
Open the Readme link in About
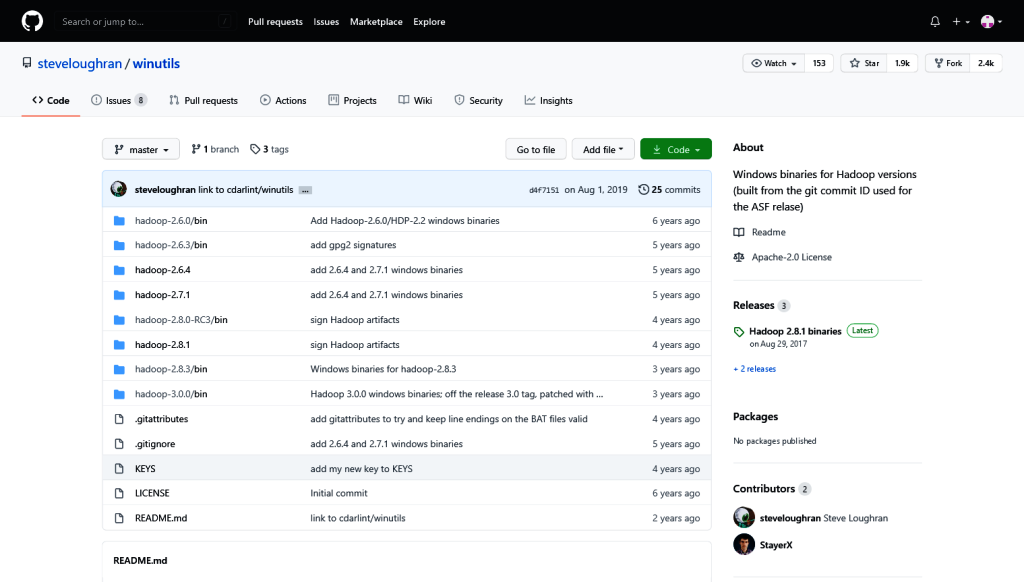(x=760, y=232)
